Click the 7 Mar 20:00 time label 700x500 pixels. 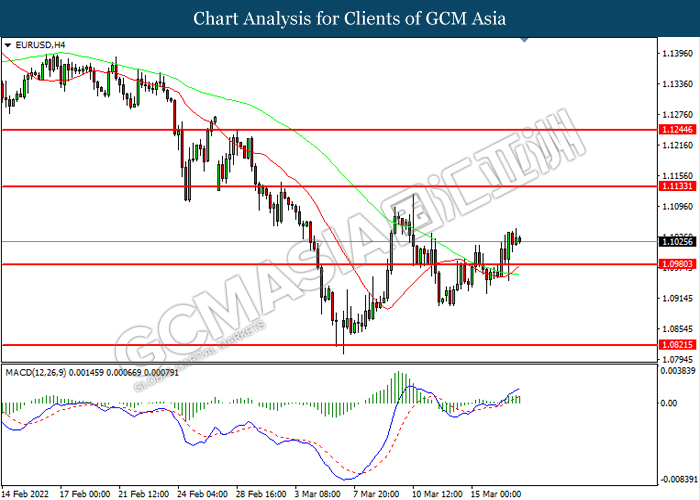click(x=376, y=494)
